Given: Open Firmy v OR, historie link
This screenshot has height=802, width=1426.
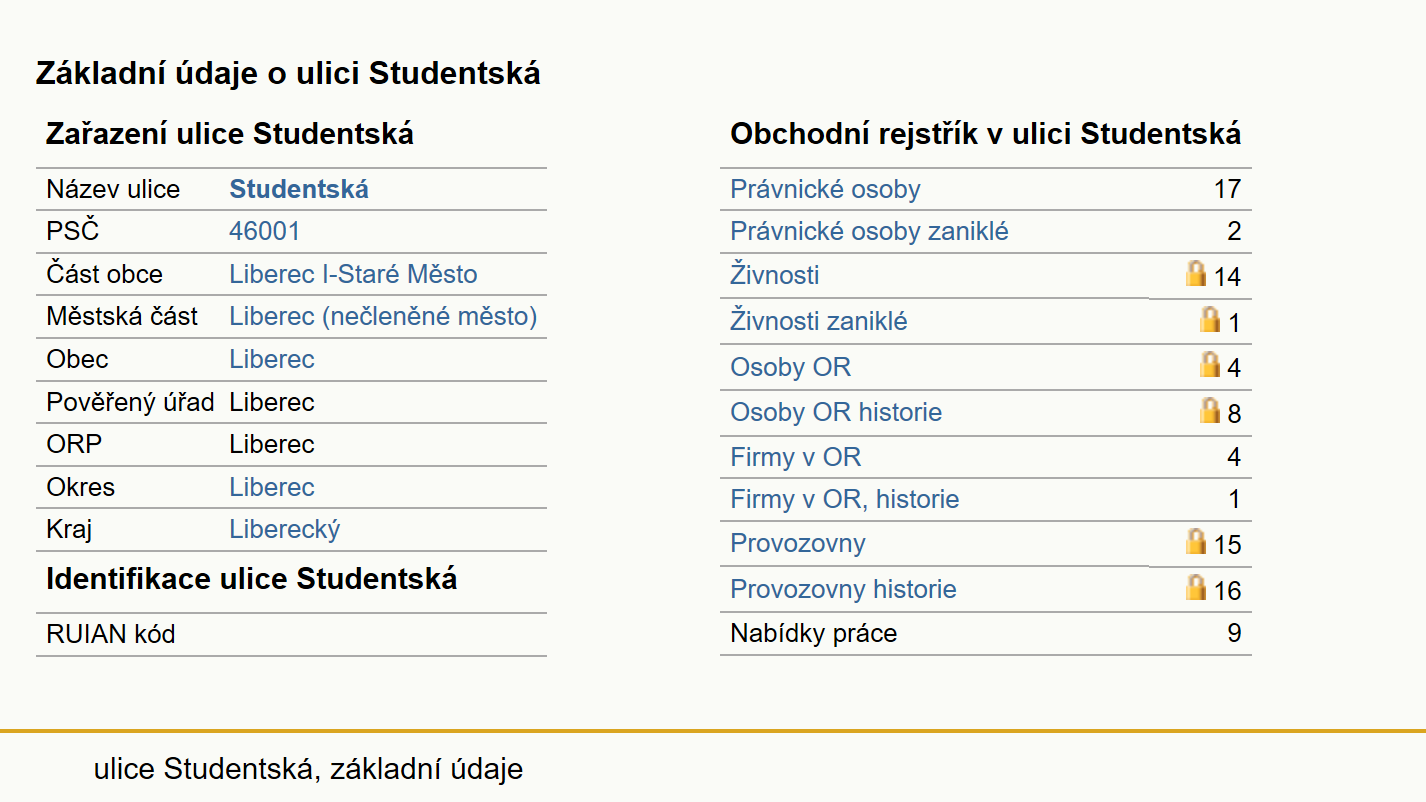Looking at the screenshot, I should (844, 500).
